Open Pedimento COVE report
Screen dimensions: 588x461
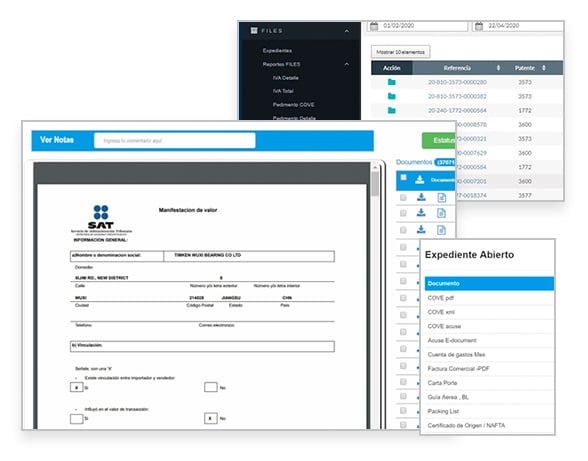click(x=293, y=105)
